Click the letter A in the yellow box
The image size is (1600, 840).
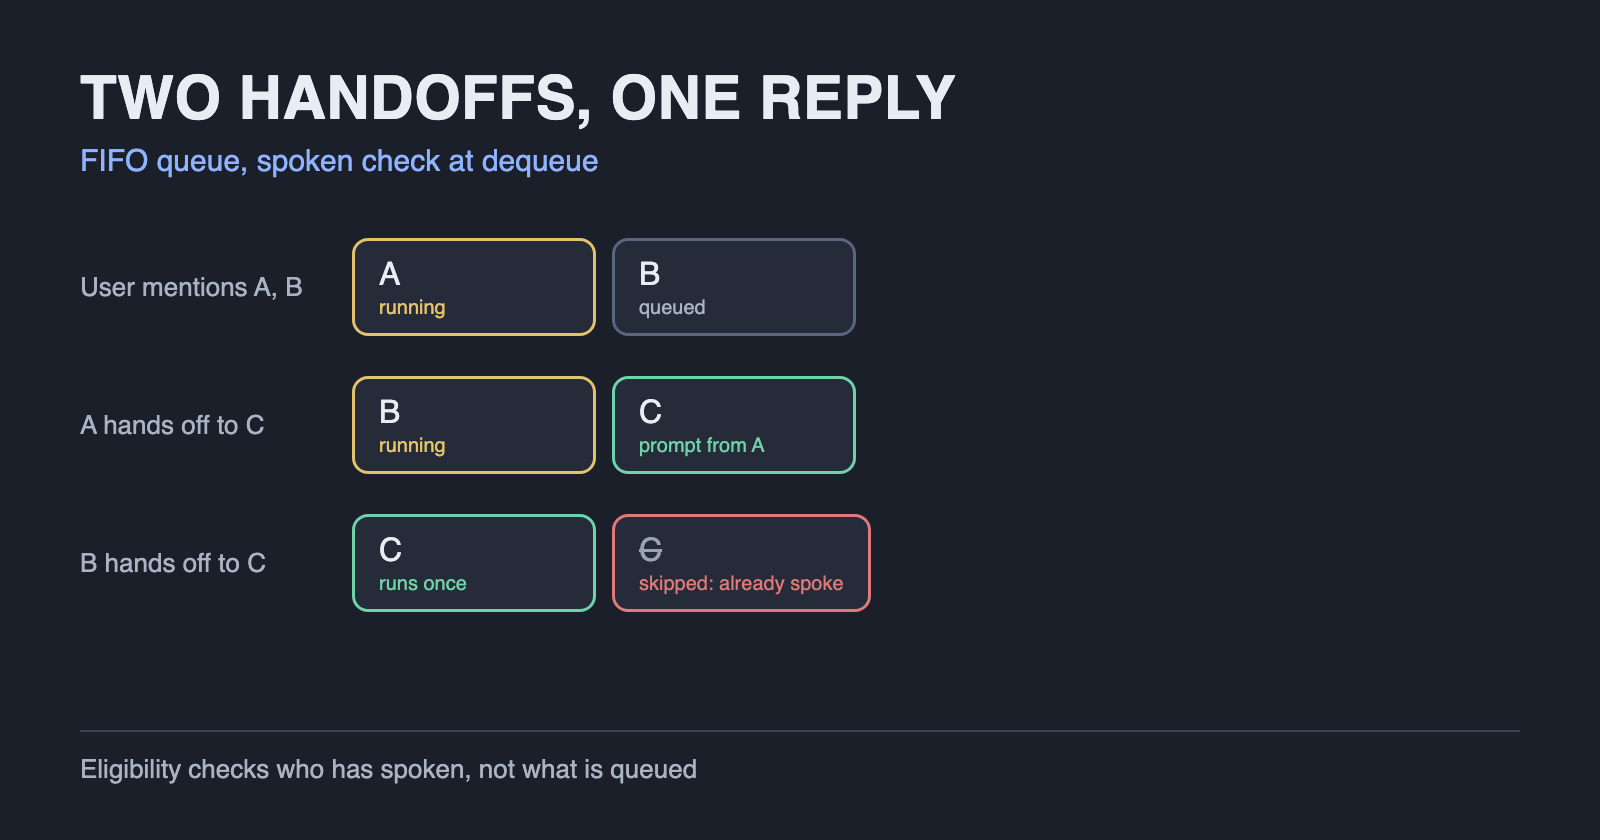[x=390, y=274]
